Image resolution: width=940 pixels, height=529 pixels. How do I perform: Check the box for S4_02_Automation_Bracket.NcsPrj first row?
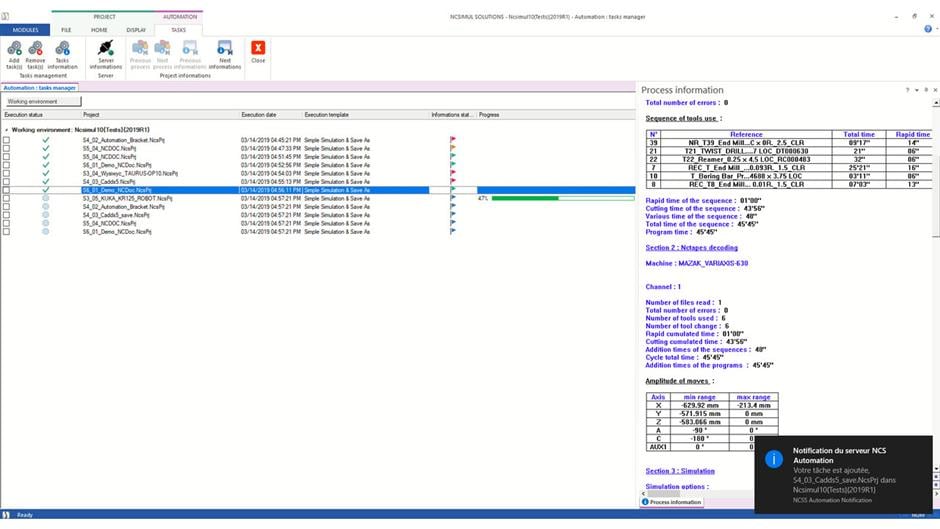(7, 140)
